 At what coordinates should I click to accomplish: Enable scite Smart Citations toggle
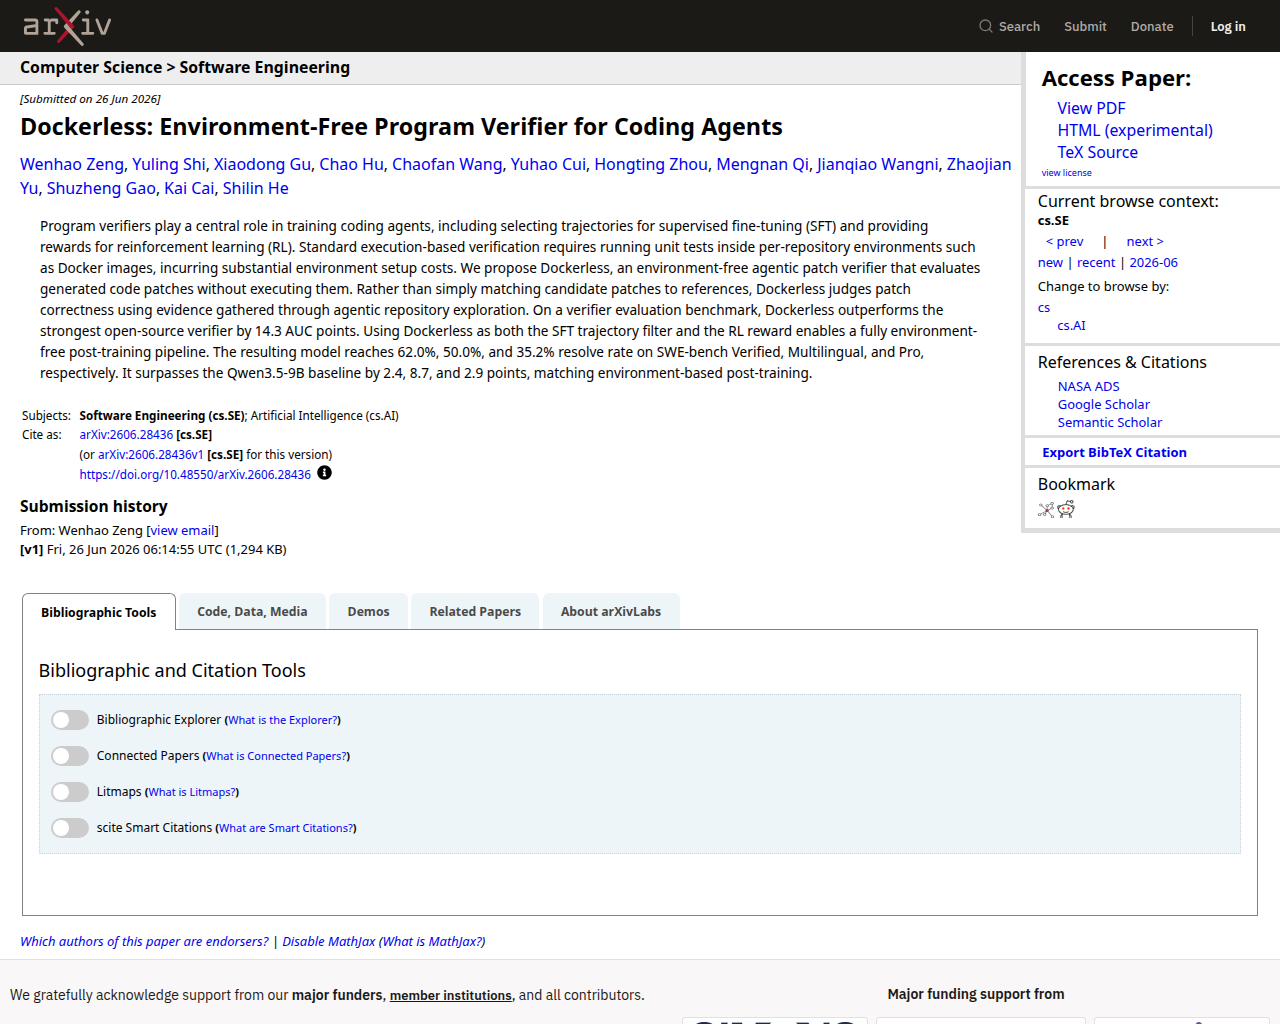click(70, 828)
